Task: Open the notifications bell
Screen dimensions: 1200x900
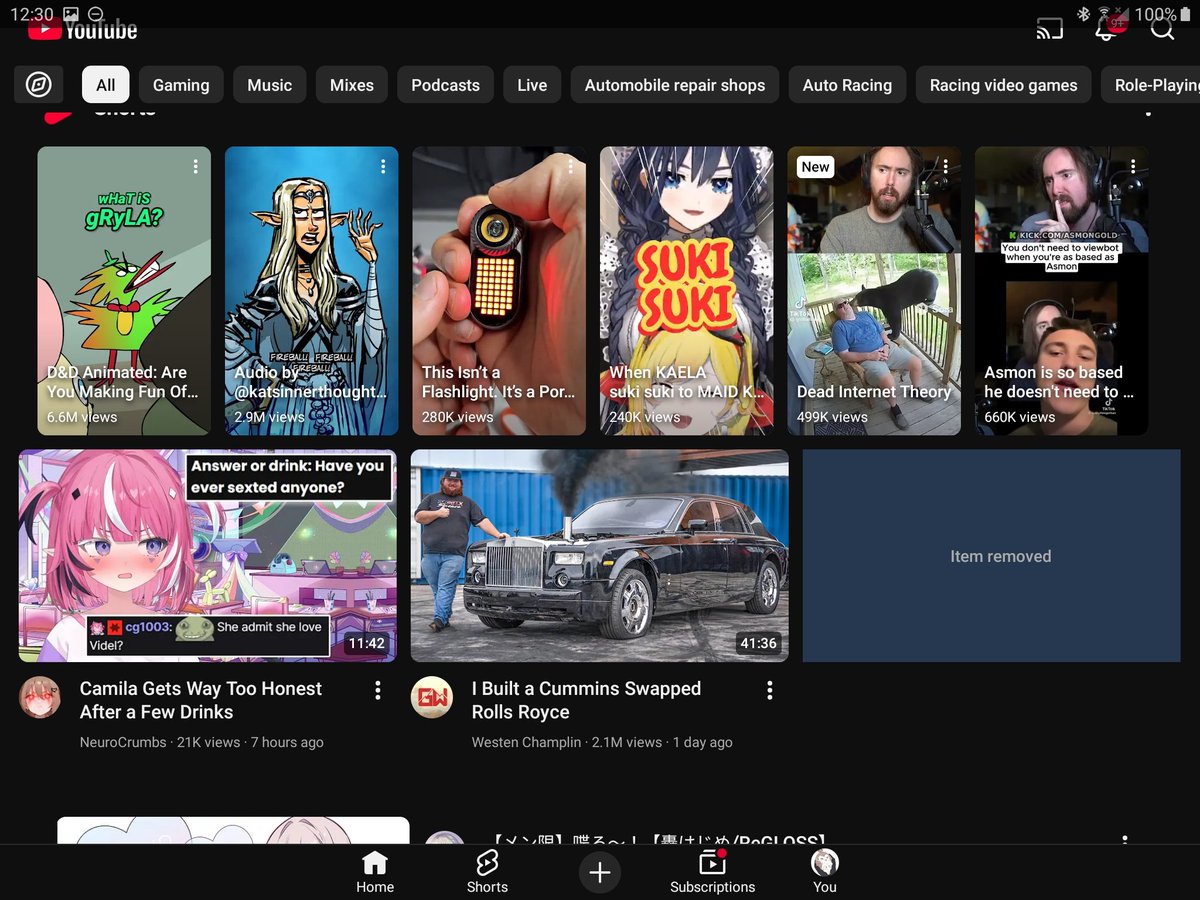Action: click(x=1107, y=28)
